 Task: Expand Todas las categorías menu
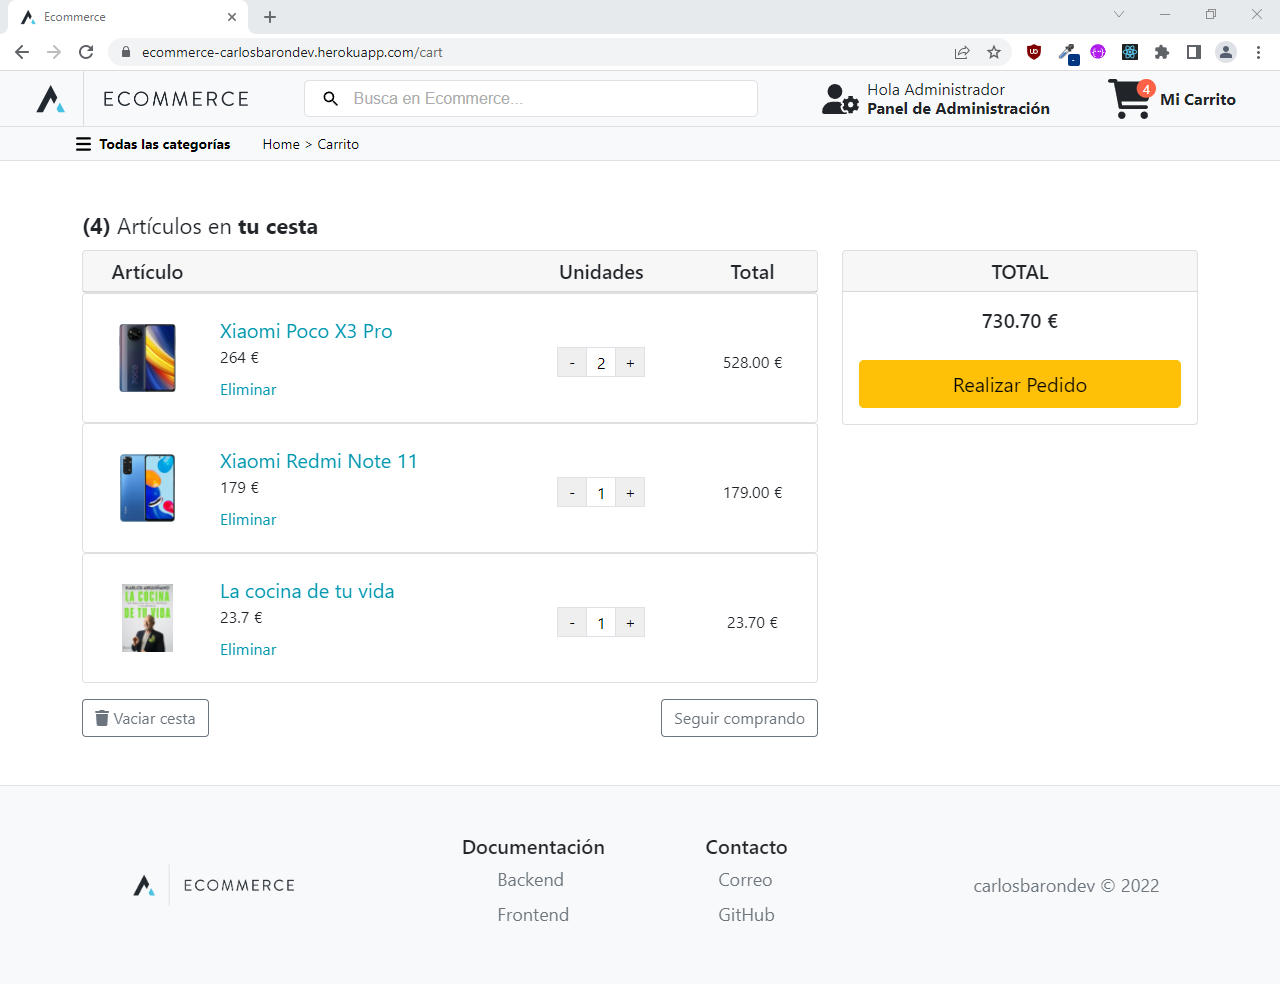click(153, 144)
